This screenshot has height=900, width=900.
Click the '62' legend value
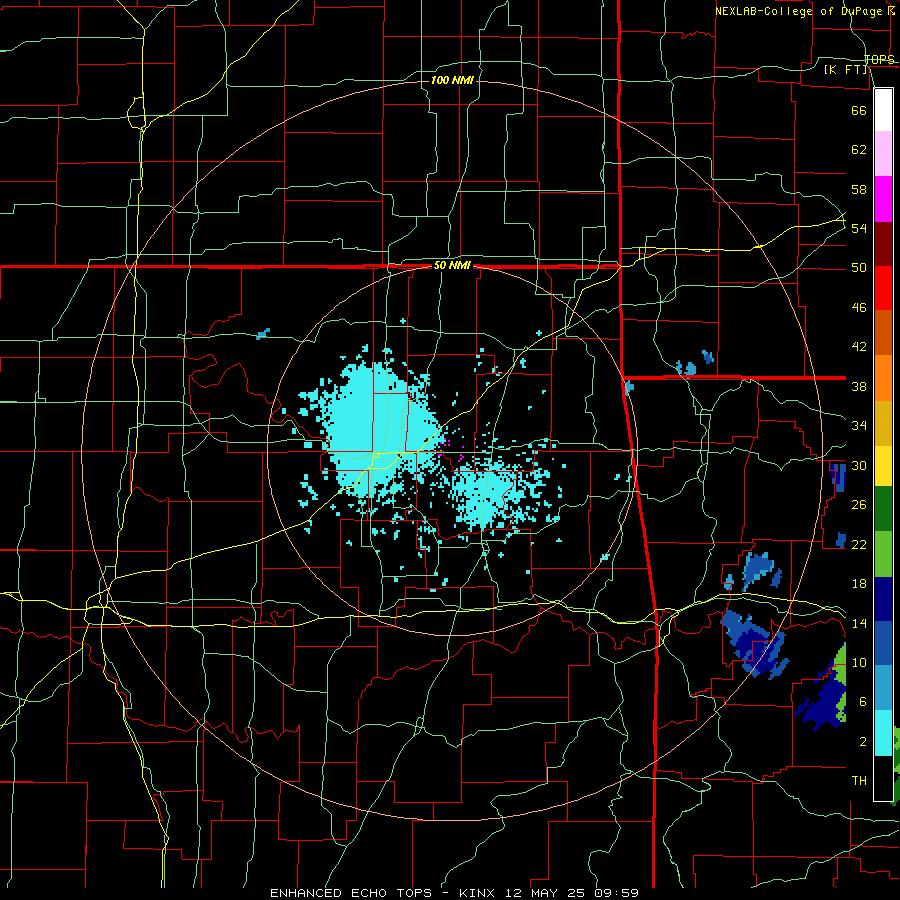coord(859,150)
